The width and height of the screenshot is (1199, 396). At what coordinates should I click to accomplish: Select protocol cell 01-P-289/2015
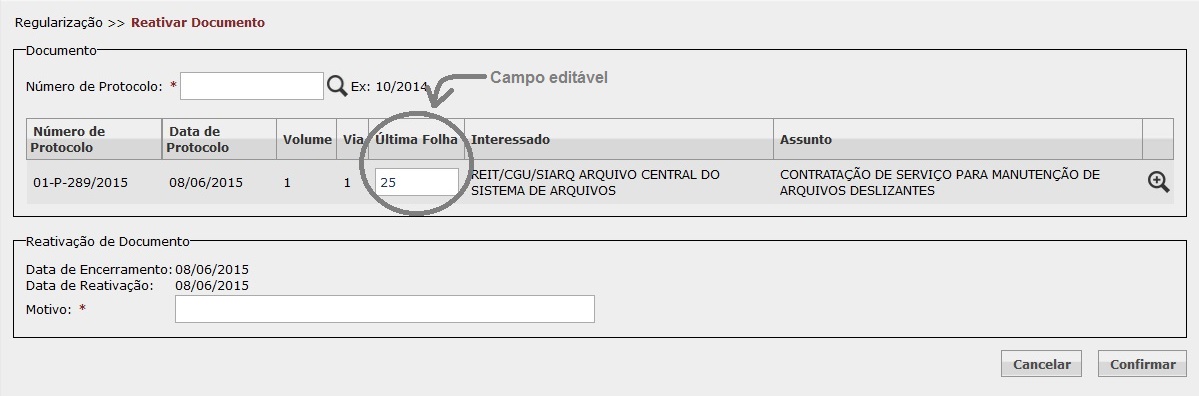tap(80, 183)
